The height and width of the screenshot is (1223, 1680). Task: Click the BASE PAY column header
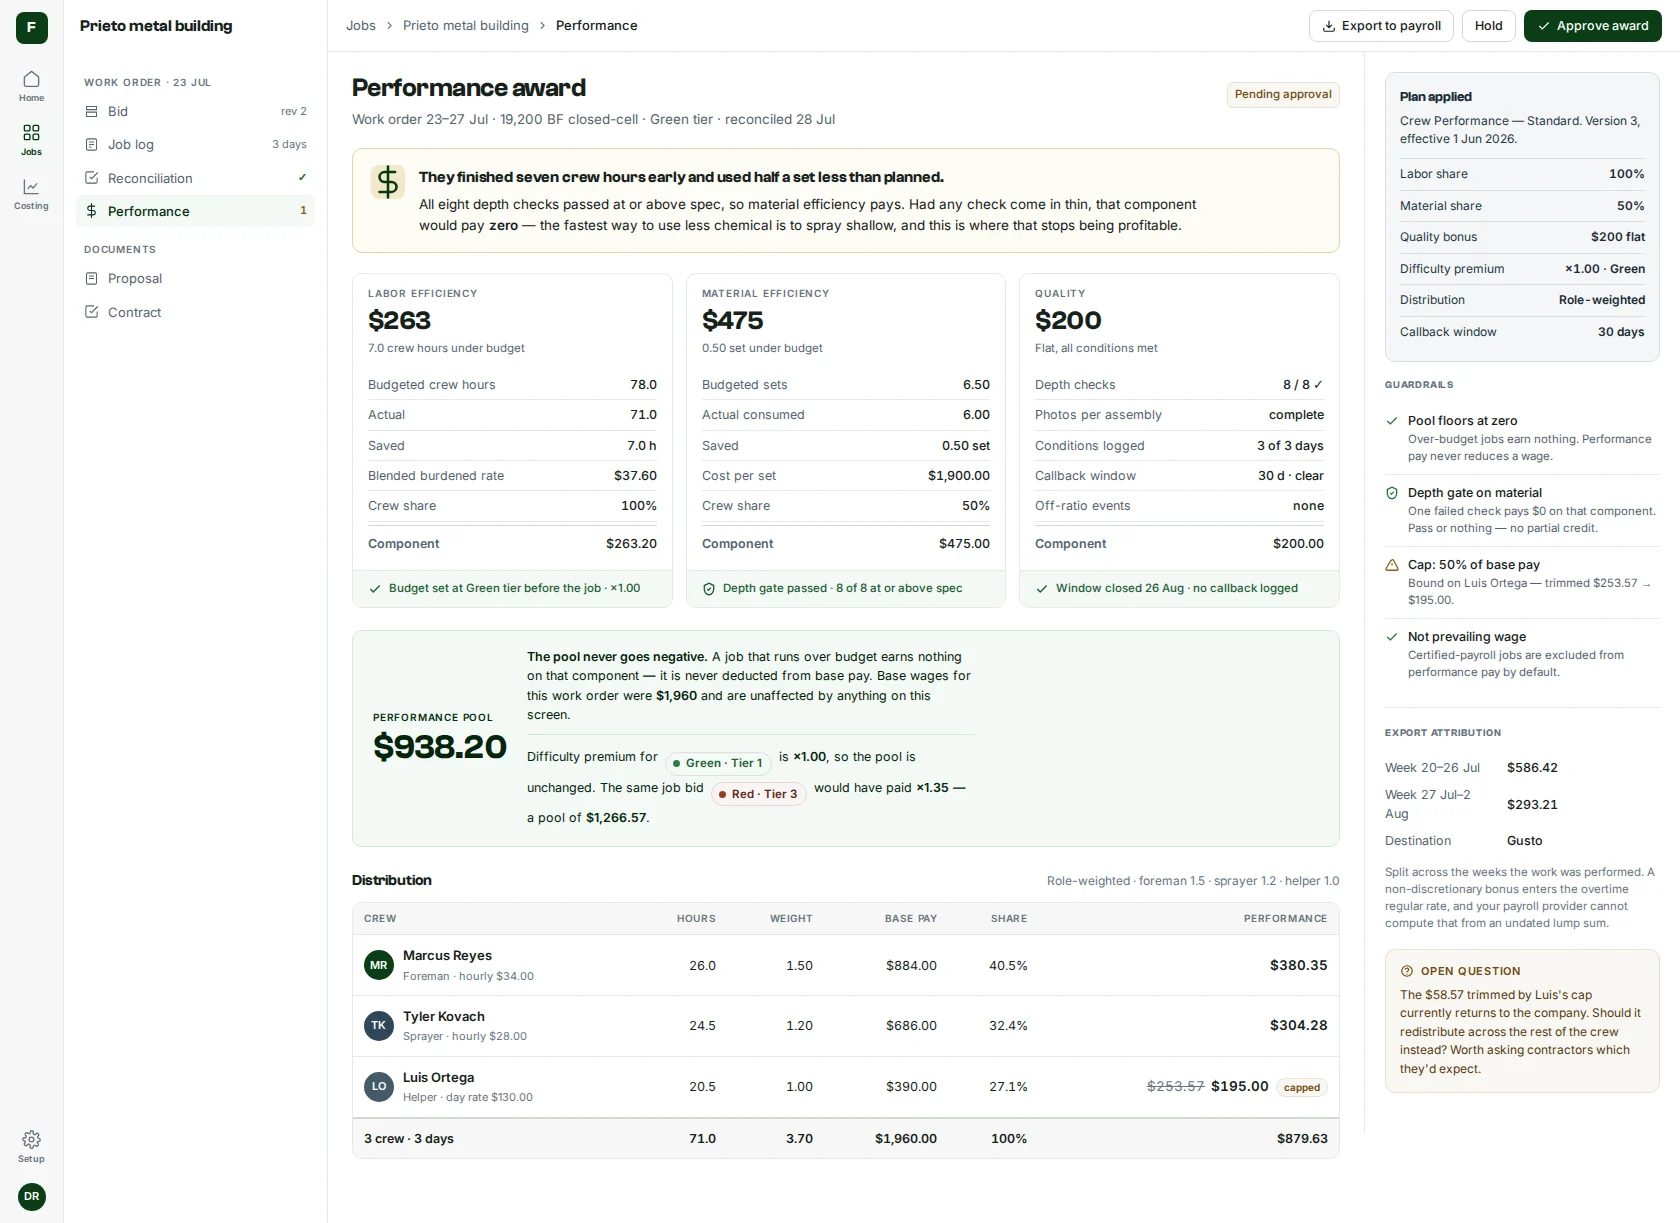[x=911, y=918]
